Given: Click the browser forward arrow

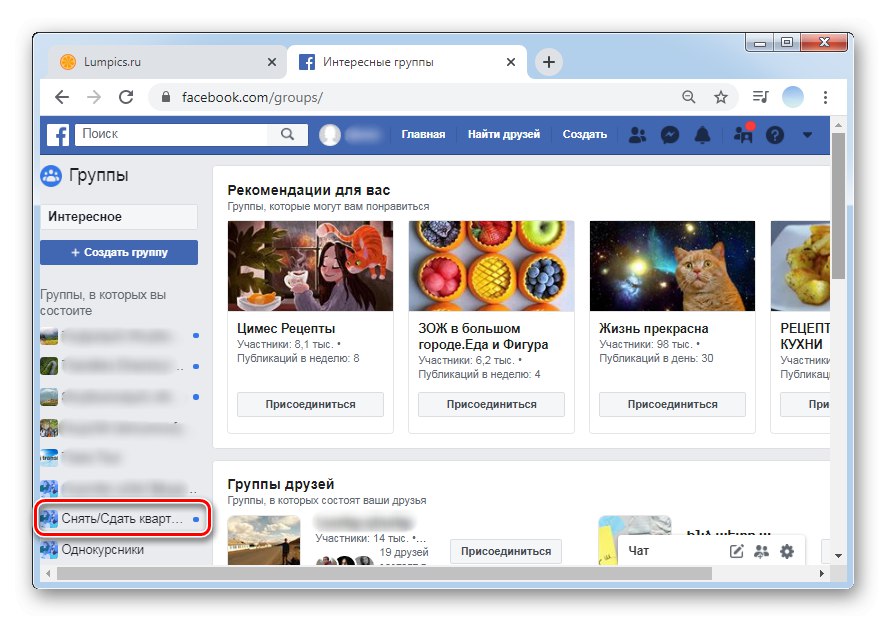Looking at the screenshot, I should (x=94, y=97).
